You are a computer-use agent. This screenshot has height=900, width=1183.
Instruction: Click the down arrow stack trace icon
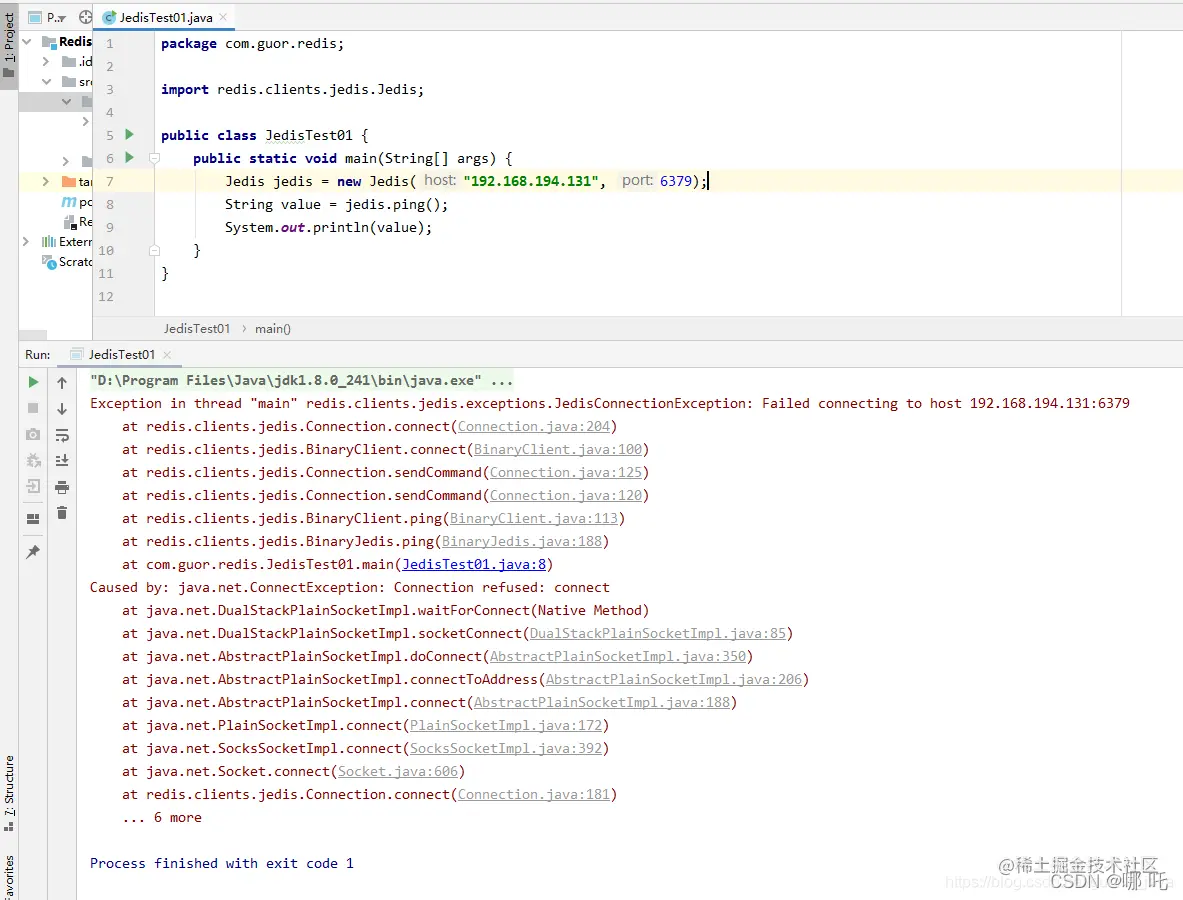62,408
